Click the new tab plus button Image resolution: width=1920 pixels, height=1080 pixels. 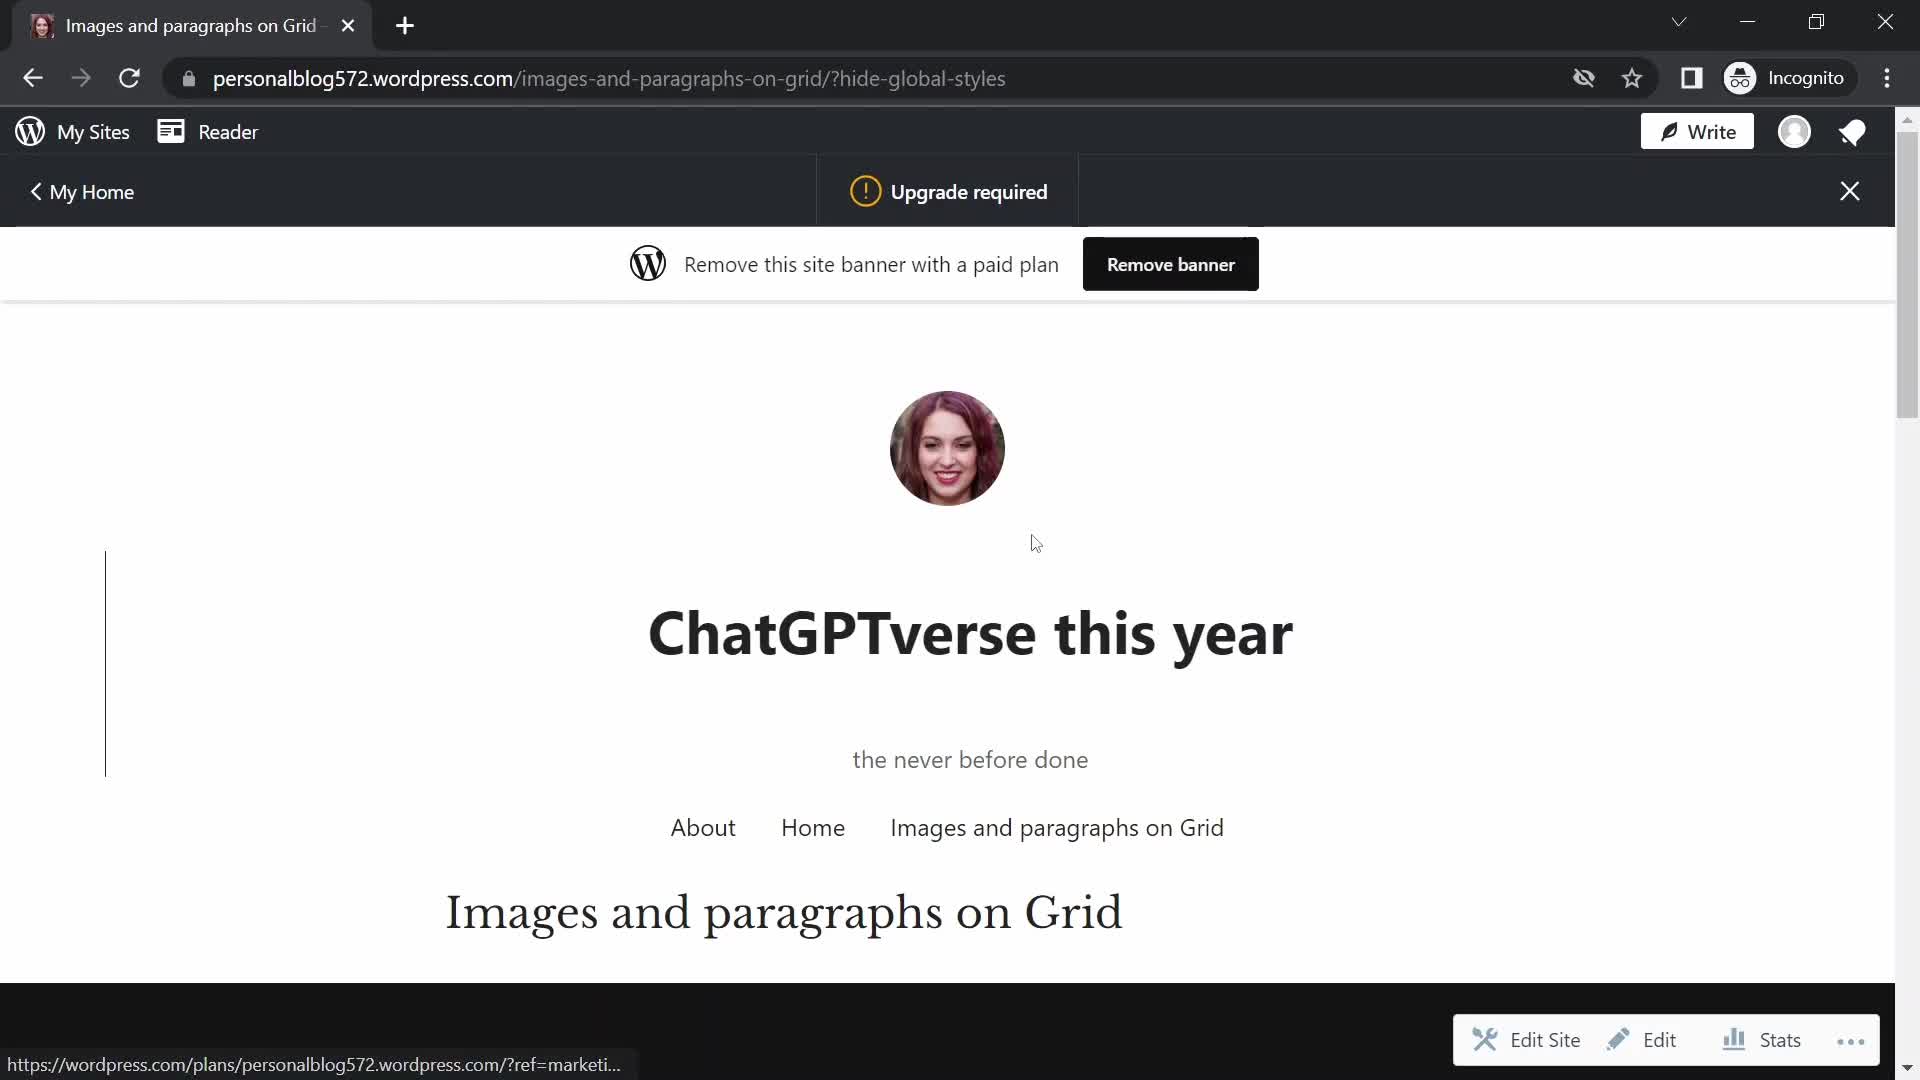pos(405,25)
